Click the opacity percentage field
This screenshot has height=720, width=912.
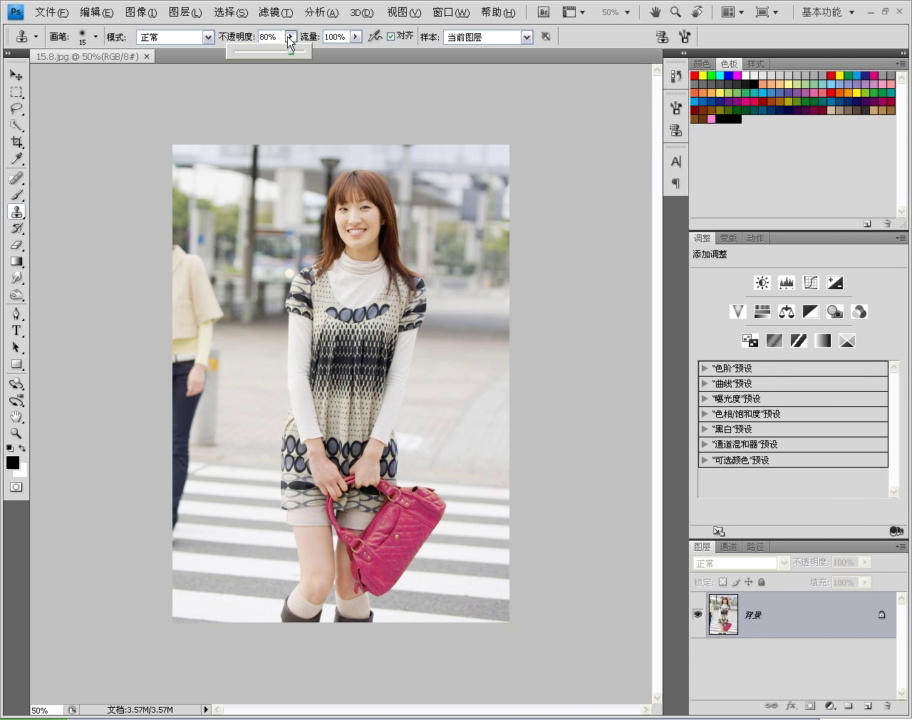[271, 37]
